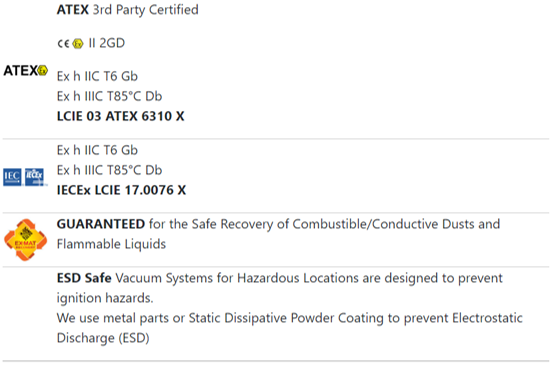The height and width of the screenshot is (369, 553).
Task: Click the ATEX logo on the left
Action: pyautogui.click(x=25, y=70)
